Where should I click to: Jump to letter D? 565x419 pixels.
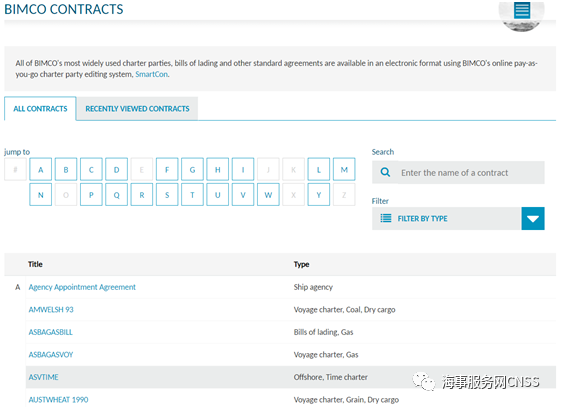tap(116, 169)
